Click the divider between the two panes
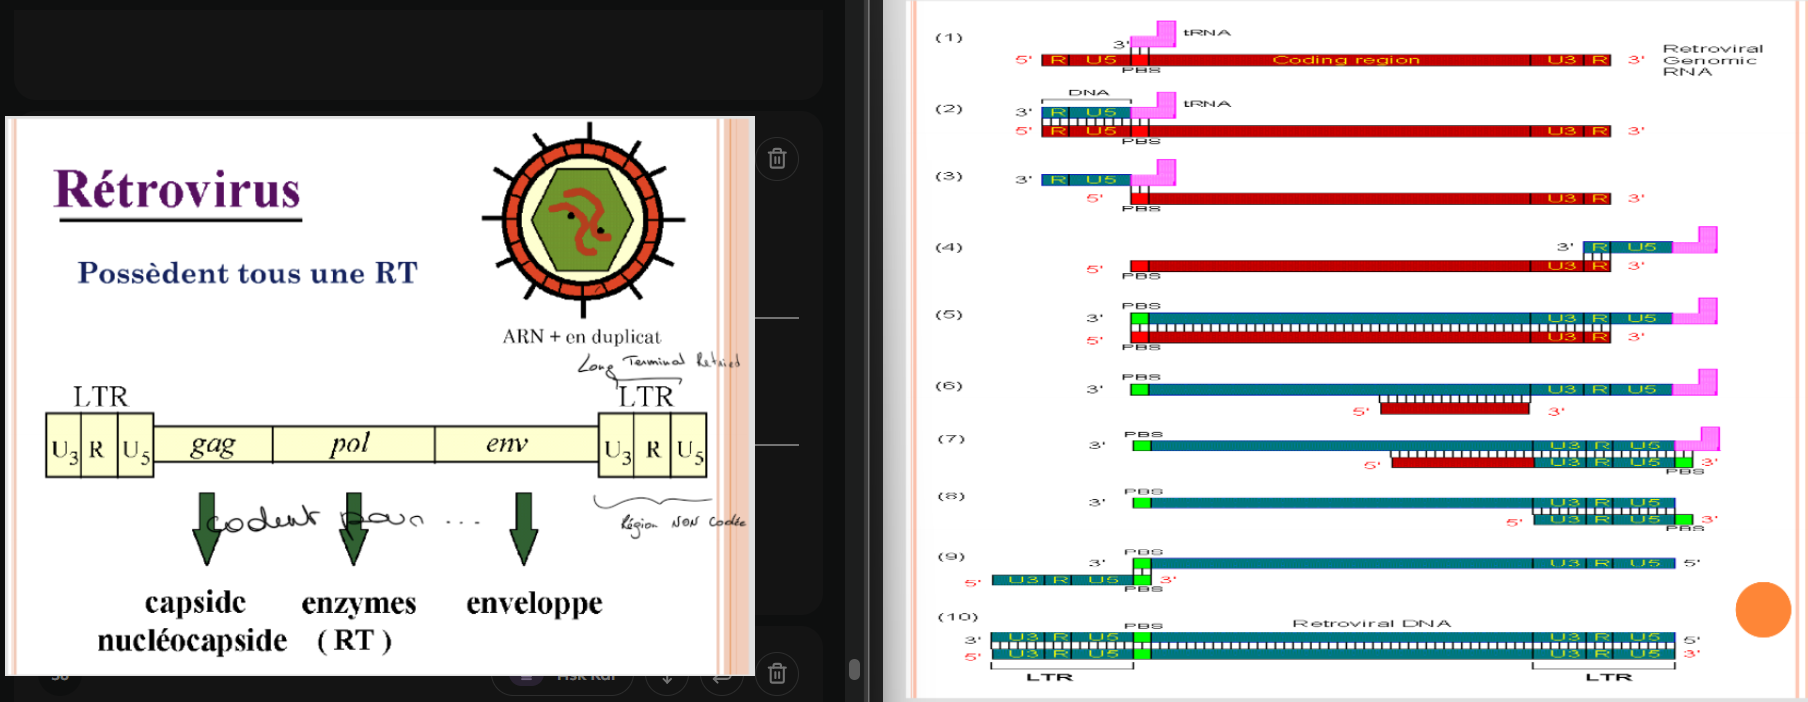Screen dimensions: 1808x702 click(x=877, y=350)
